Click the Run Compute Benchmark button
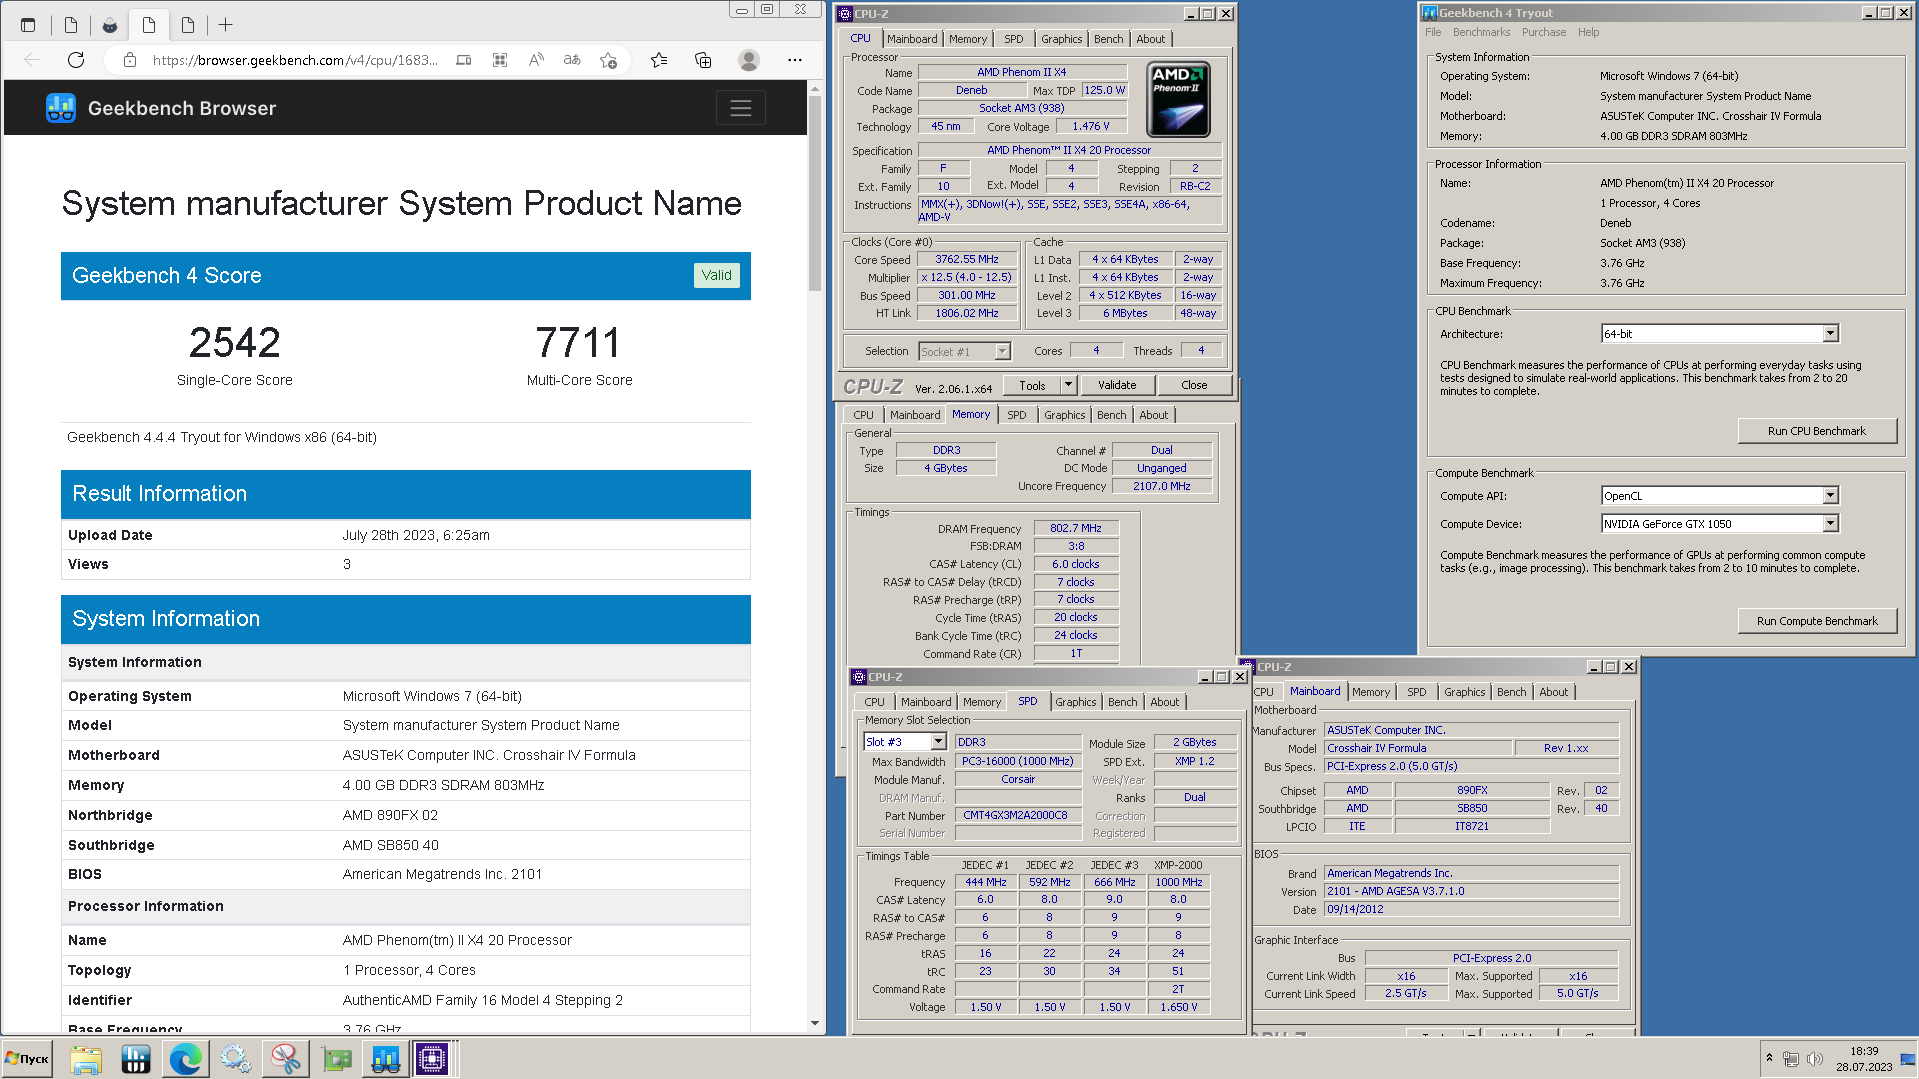Viewport: 1919px width, 1079px height. tap(1816, 621)
